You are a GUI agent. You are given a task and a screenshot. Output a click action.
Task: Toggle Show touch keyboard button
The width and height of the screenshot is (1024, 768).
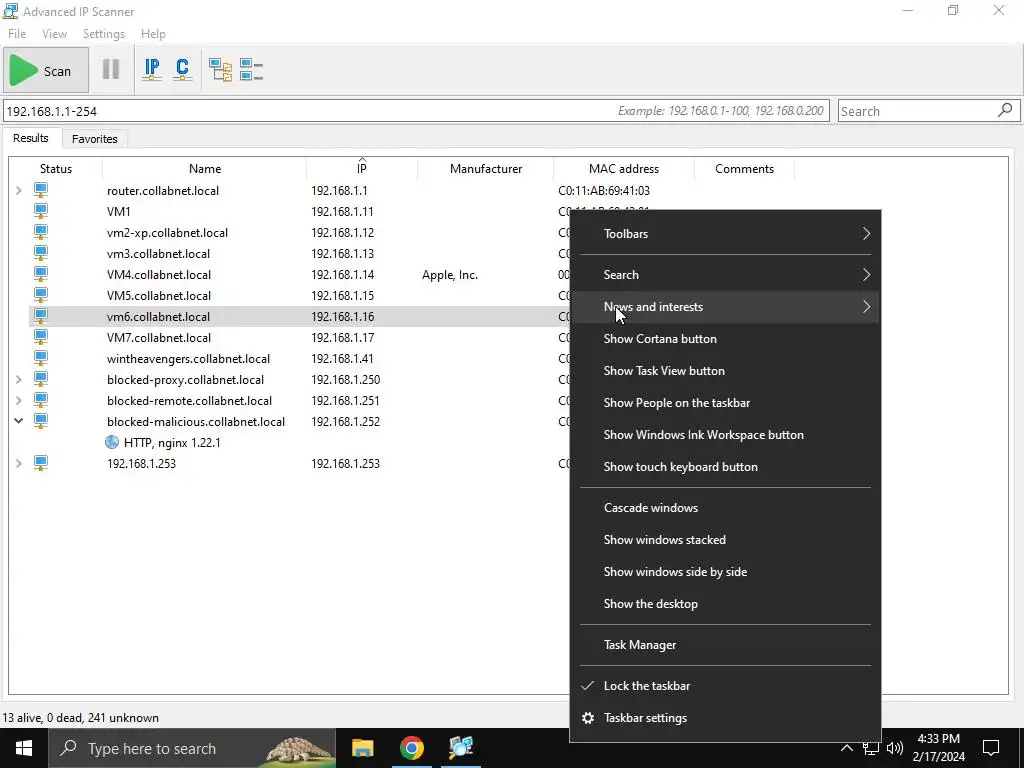coord(725,466)
